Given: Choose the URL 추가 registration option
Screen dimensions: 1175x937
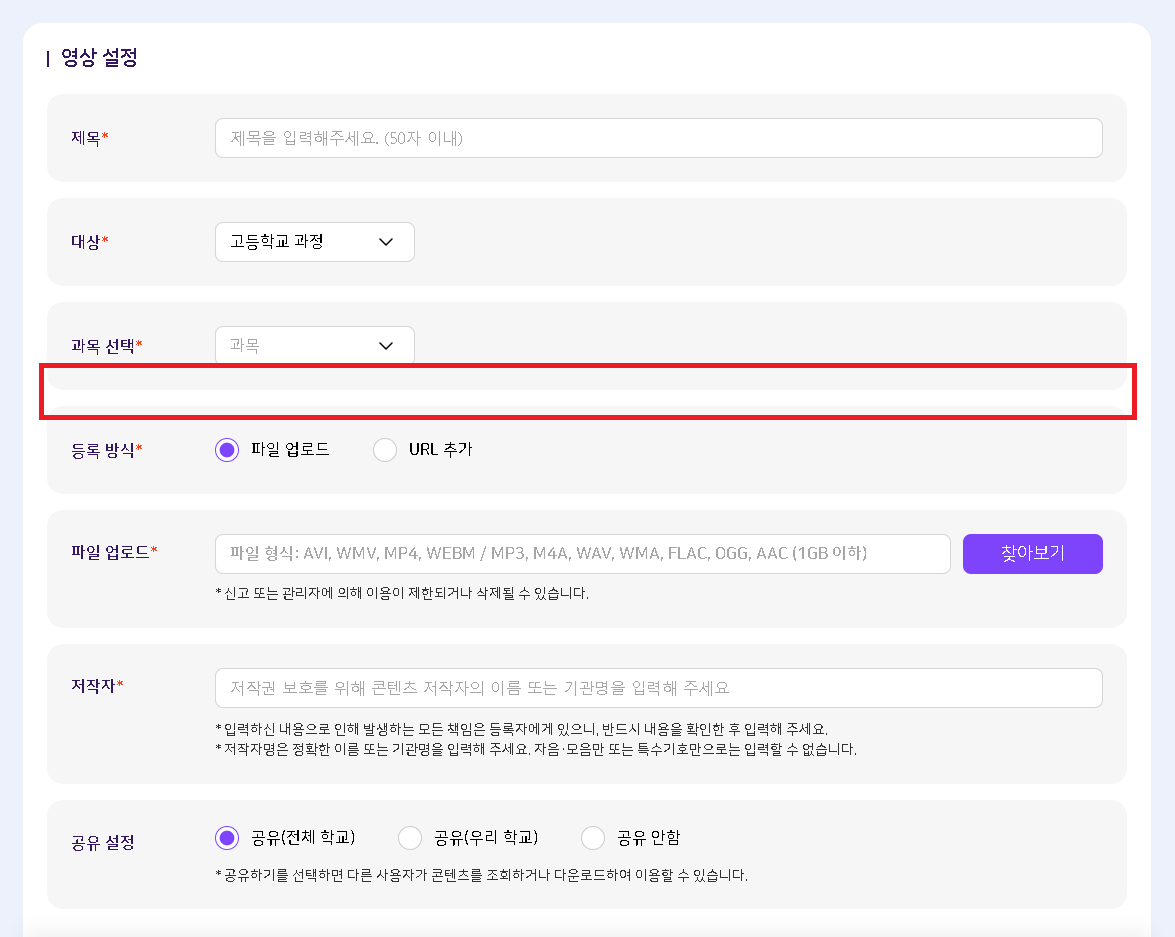Looking at the screenshot, I should pyautogui.click(x=385, y=450).
